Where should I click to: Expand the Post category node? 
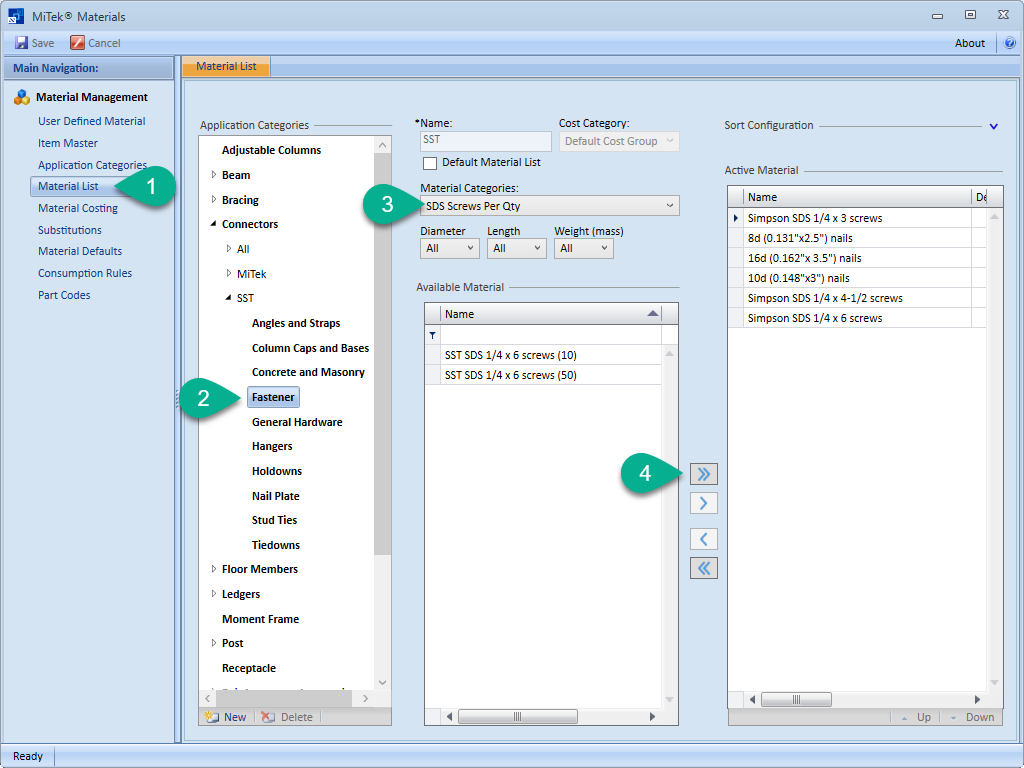(x=214, y=643)
